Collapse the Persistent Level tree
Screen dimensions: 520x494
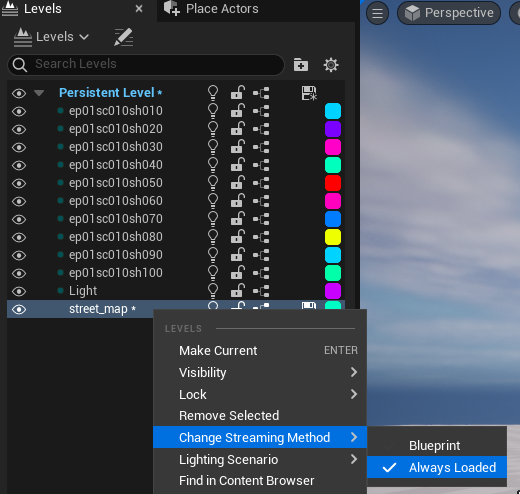point(39,93)
